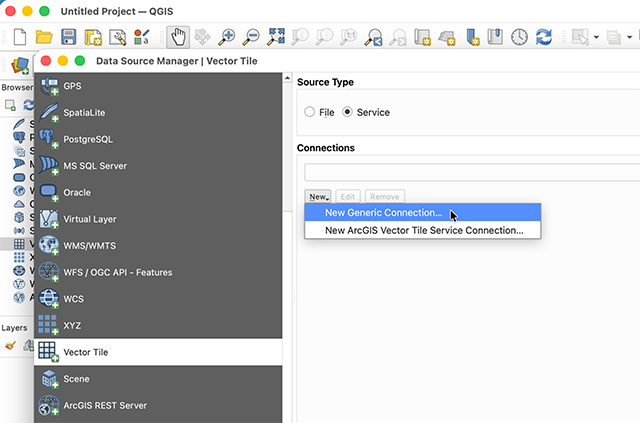Click the Refresh map icon
This screenshot has width=640, height=423.
544,38
